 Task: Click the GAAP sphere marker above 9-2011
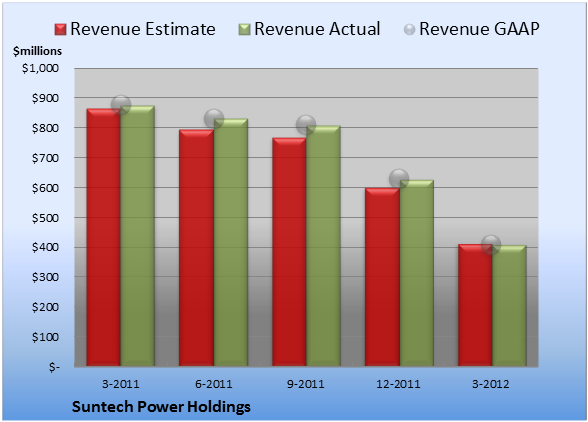(x=306, y=125)
